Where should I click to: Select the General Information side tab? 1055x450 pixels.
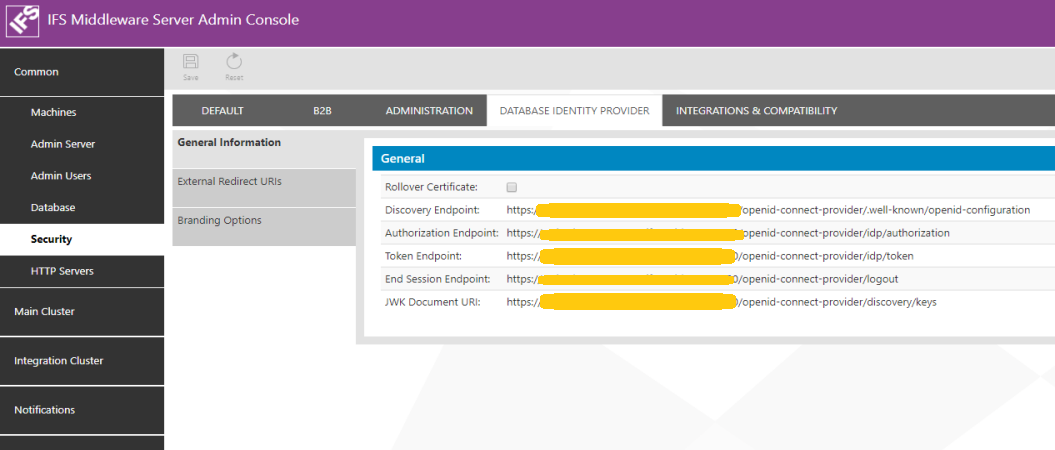(264, 149)
